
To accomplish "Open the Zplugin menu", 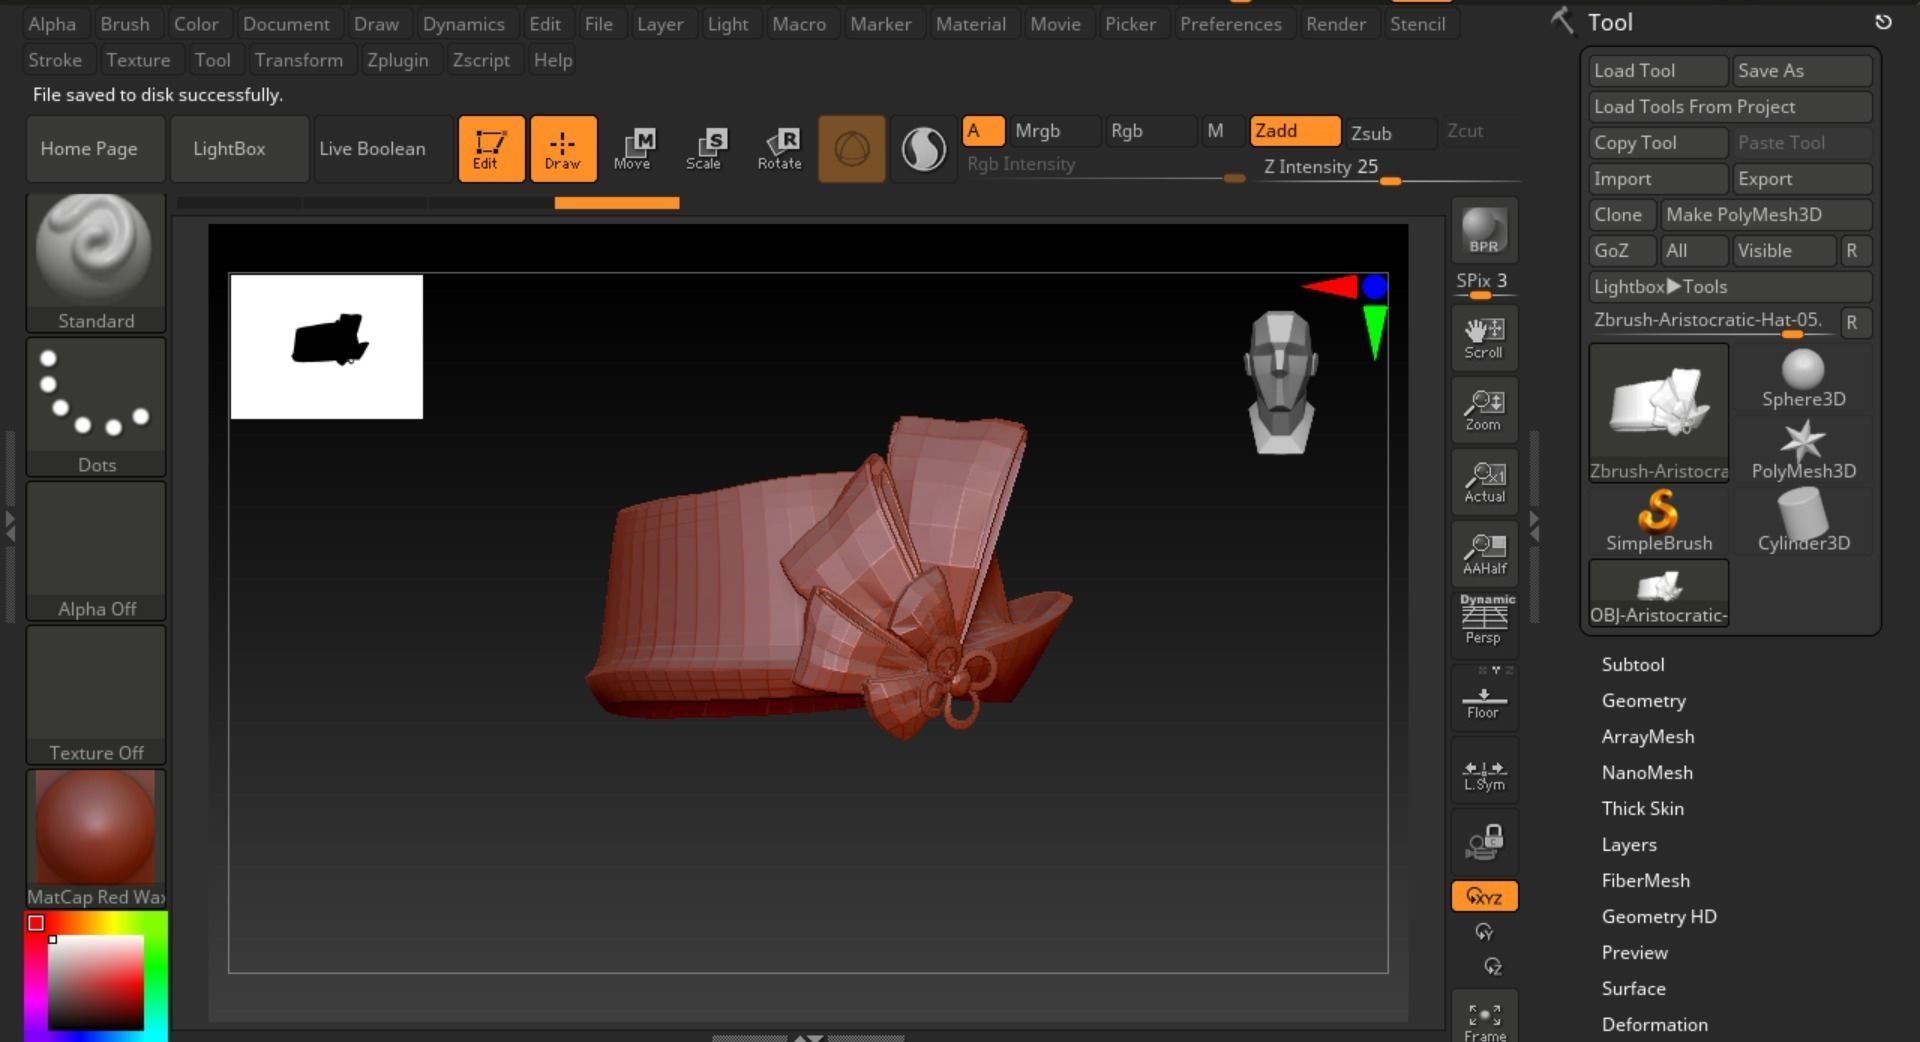I will coord(398,60).
